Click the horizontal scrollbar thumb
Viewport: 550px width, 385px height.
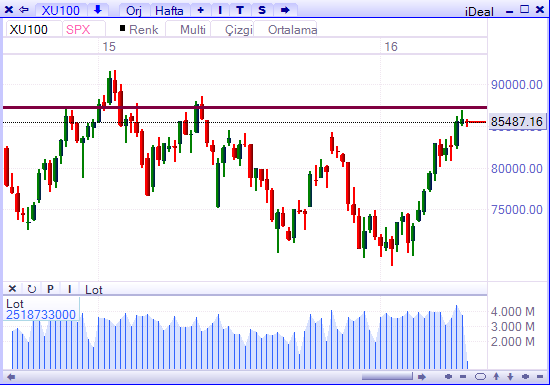[x=387, y=377]
